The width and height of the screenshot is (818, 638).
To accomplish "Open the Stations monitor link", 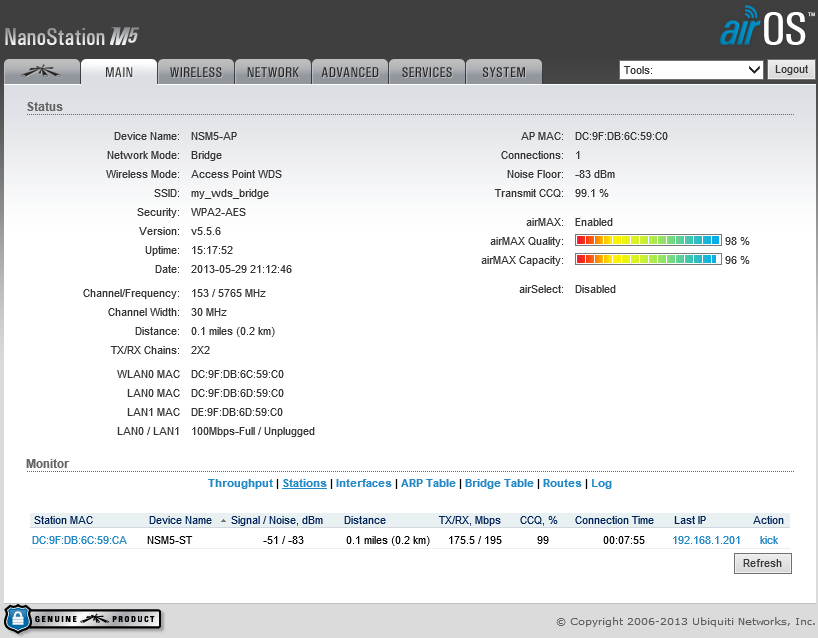I will pos(304,483).
